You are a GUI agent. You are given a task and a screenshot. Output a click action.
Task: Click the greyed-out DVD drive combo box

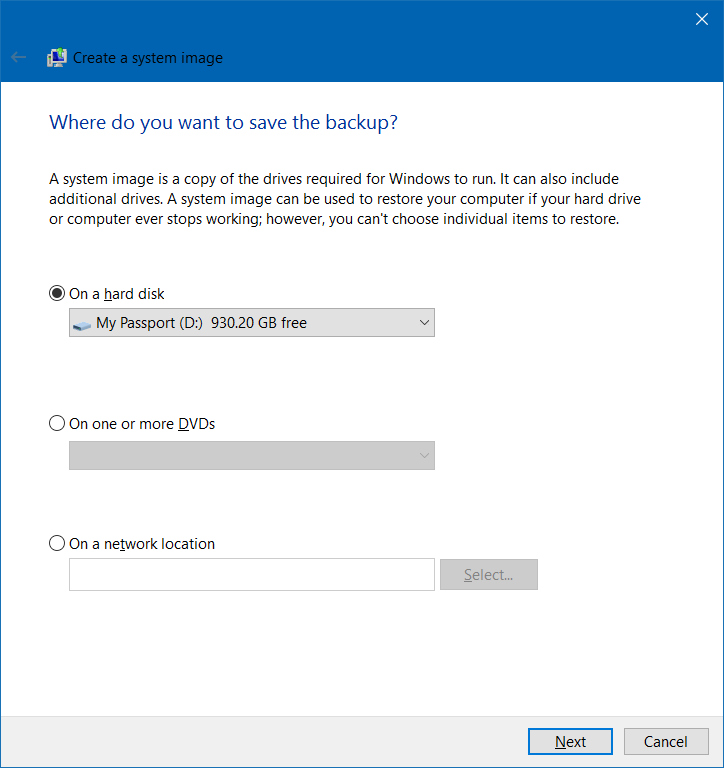(x=240, y=456)
